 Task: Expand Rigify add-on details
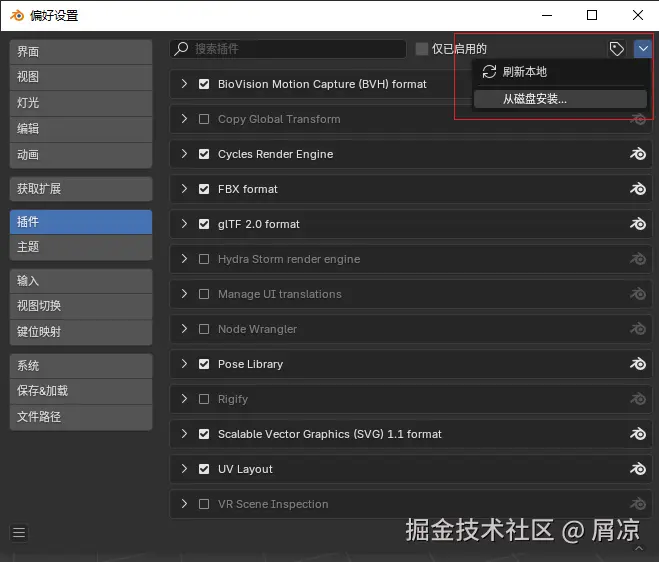(184, 398)
